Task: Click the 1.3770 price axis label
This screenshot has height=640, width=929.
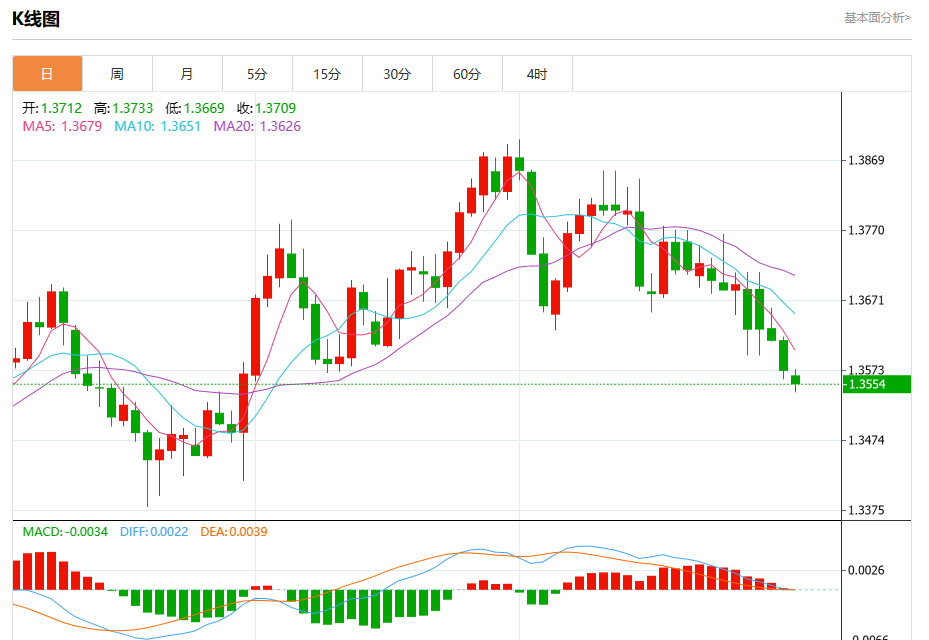Action: coord(866,230)
